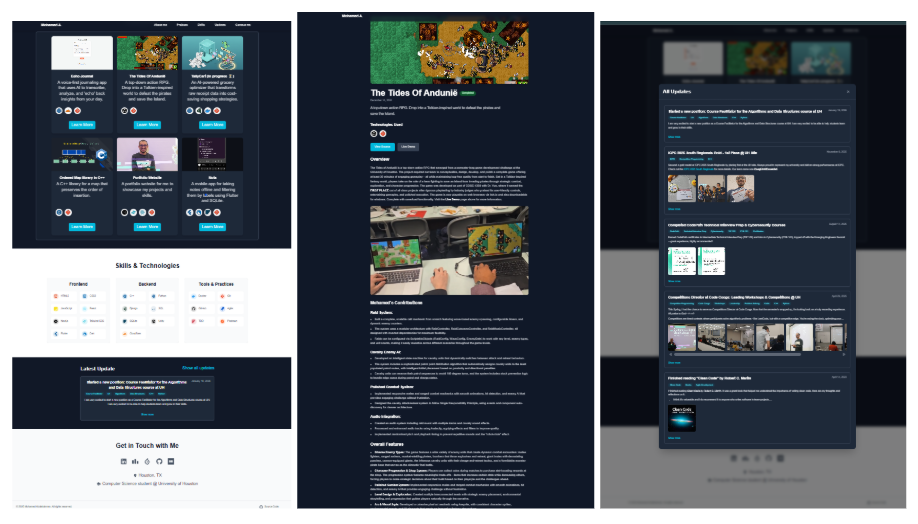Image resolution: width=918 pixels, height=524 pixels.
Task: Go to Contact me in the navbar
Action: point(243,23)
